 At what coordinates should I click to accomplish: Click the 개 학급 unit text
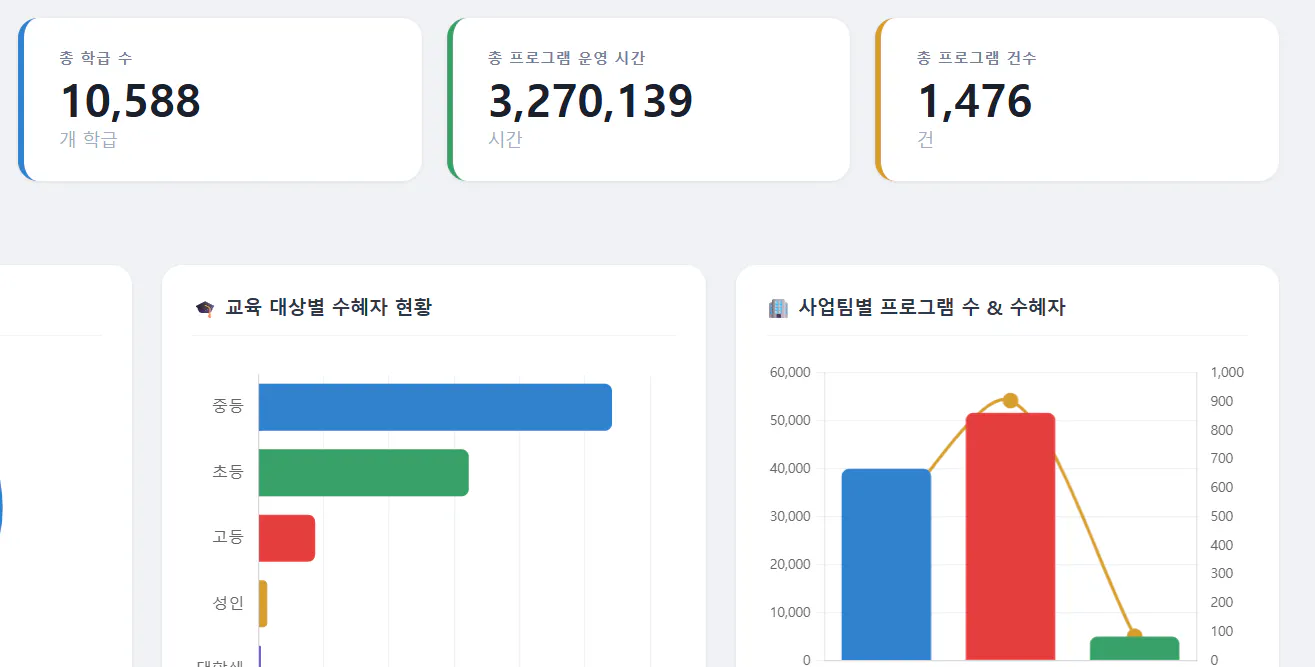tap(88, 139)
